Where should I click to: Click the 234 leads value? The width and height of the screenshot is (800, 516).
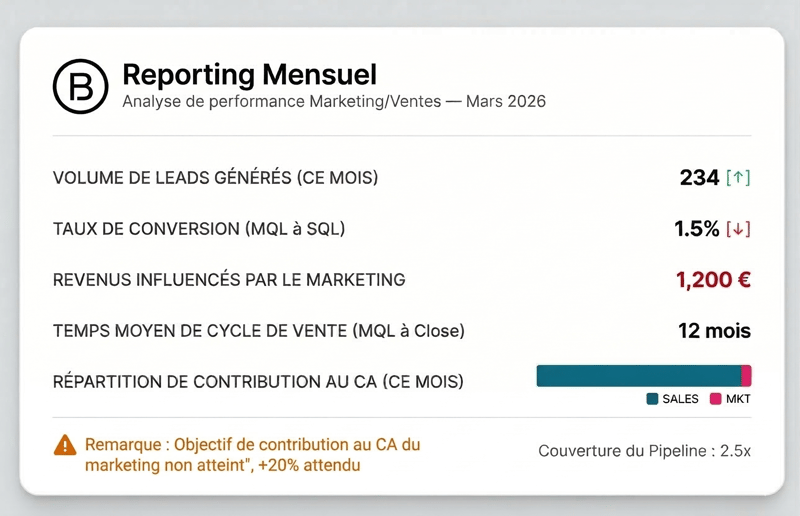[x=699, y=178]
